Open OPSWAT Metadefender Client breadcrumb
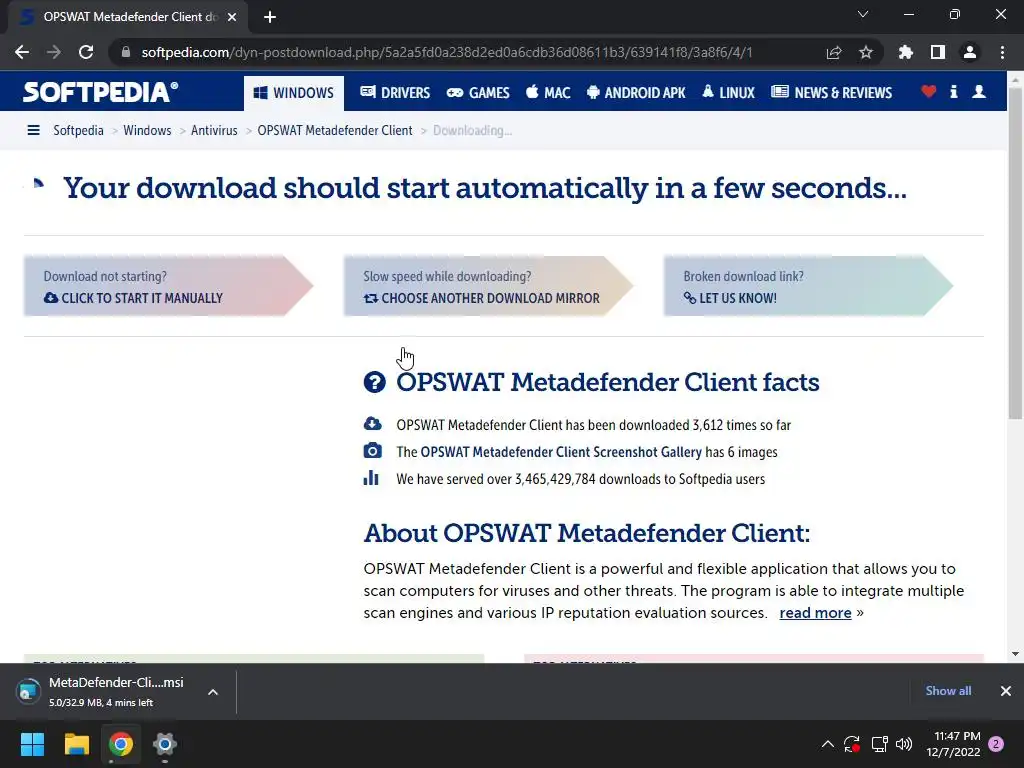Viewport: 1024px width, 768px height. 334,131
